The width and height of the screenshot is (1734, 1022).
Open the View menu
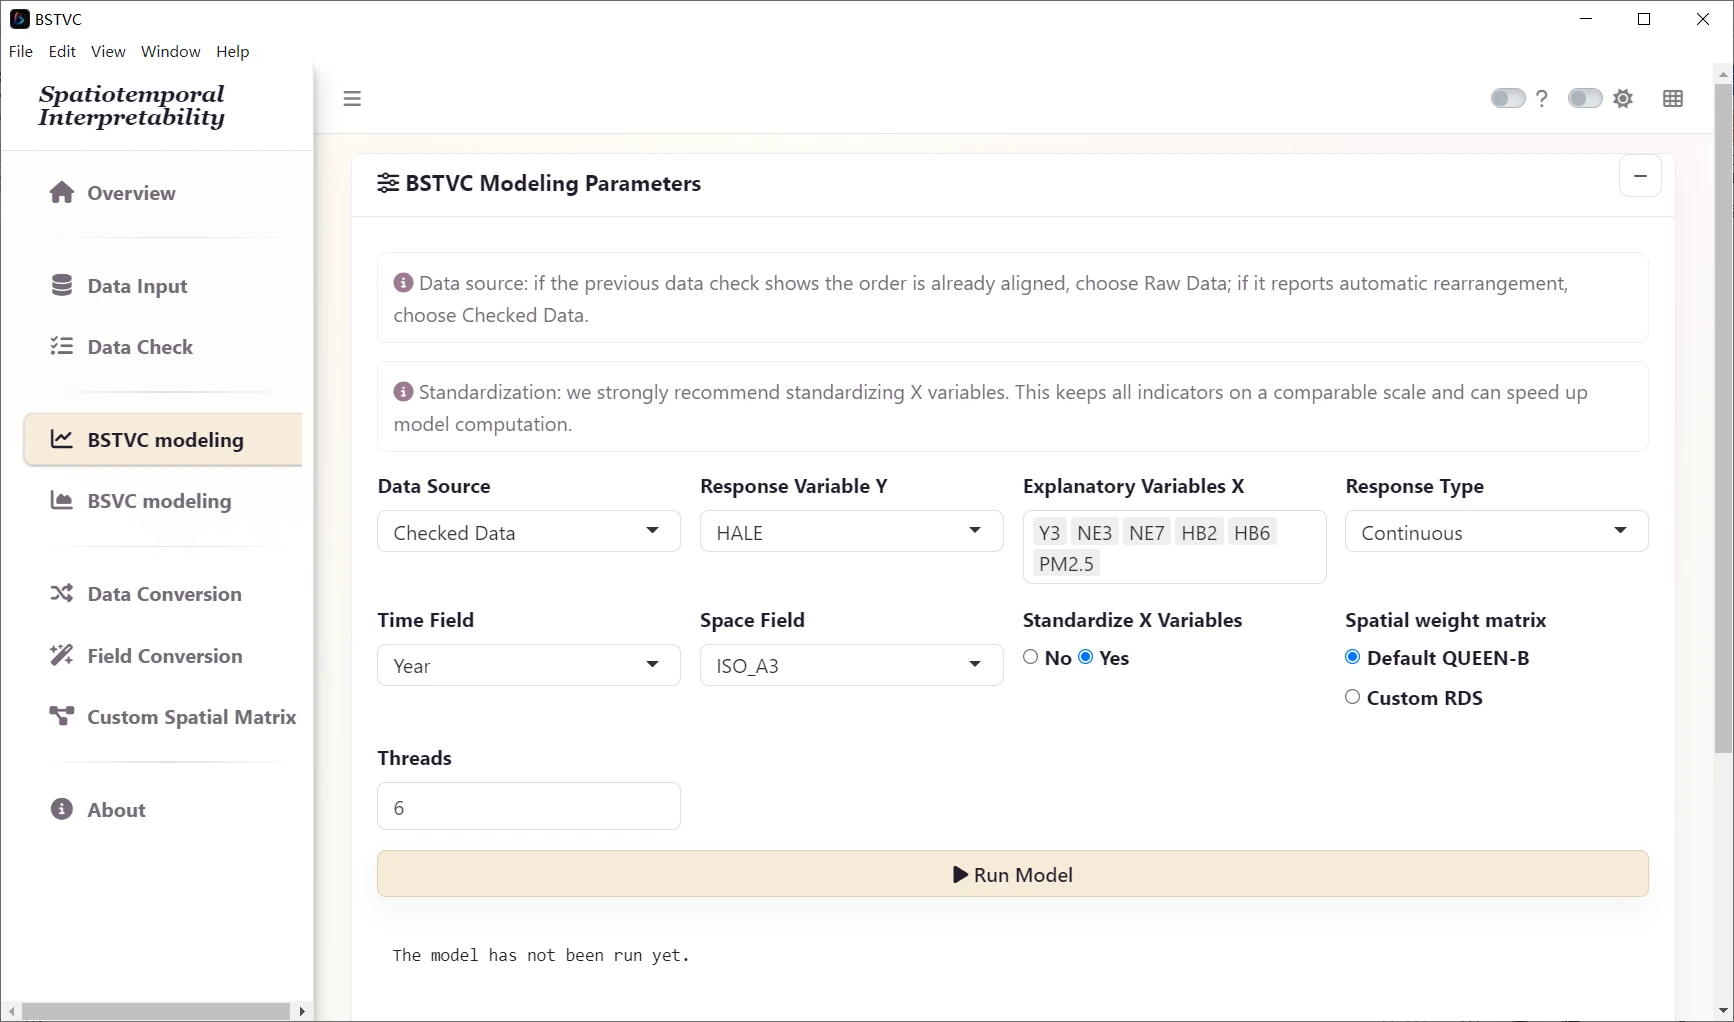pyautogui.click(x=108, y=51)
